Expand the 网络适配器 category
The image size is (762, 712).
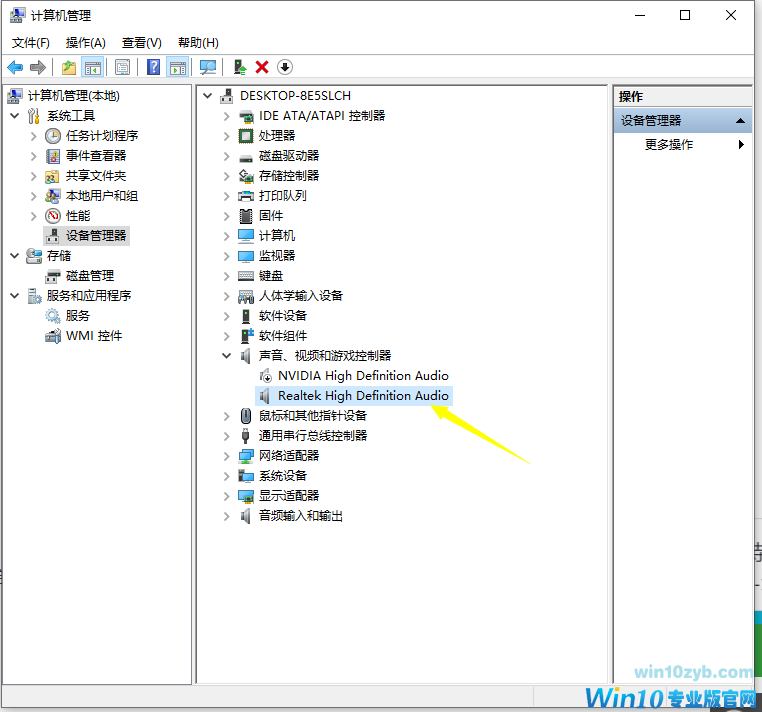226,456
